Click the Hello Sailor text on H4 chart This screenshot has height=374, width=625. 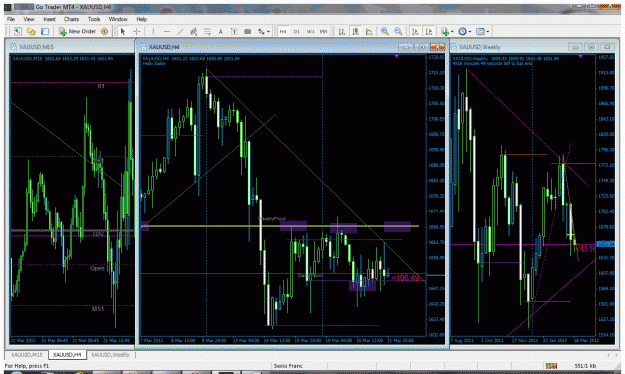pyautogui.click(x=154, y=63)
